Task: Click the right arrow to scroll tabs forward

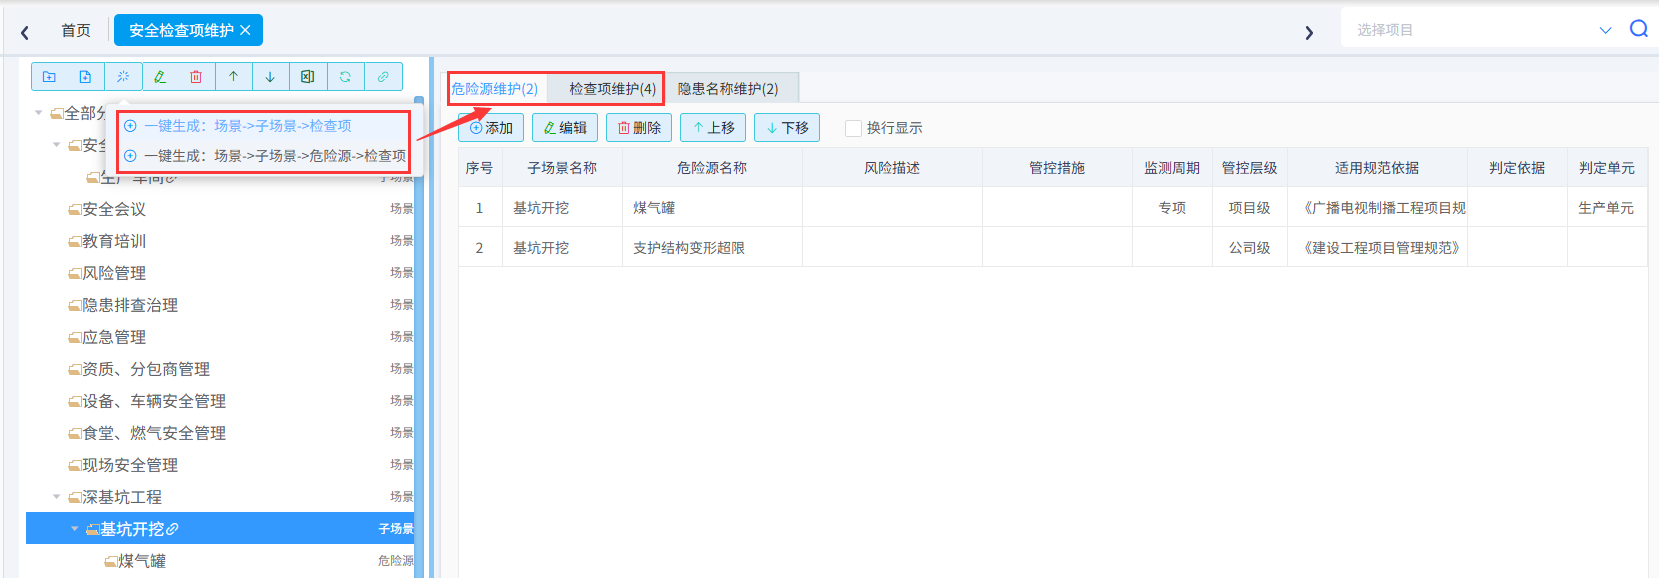Action: [x=1309, y=32]
